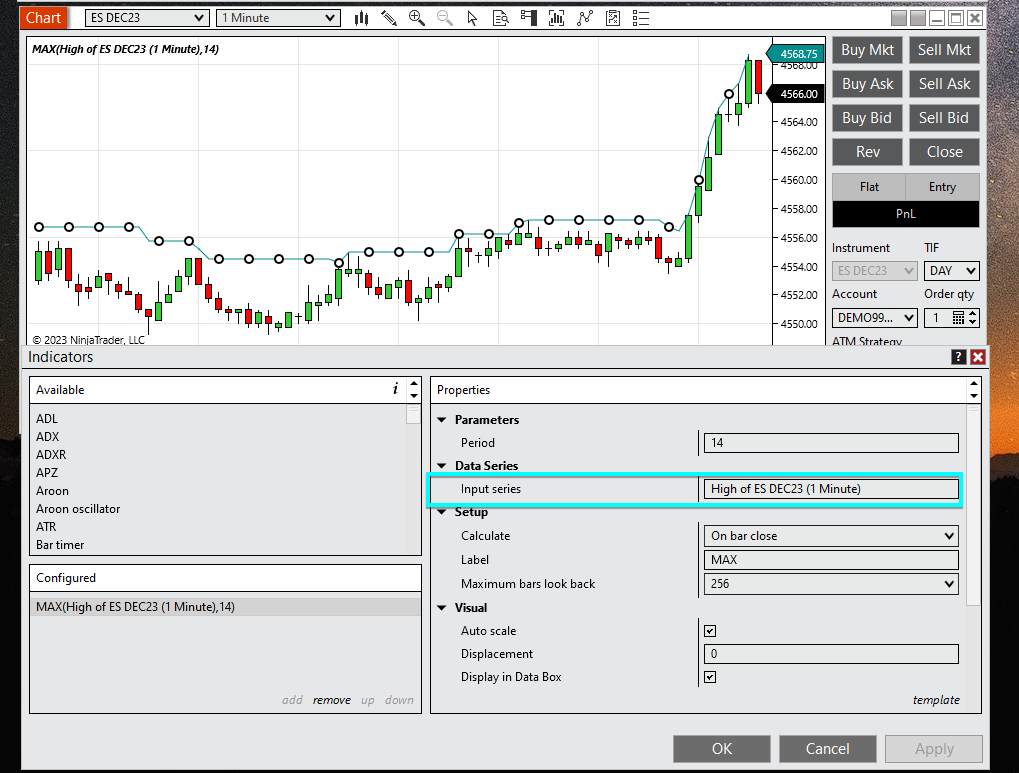Click the Properties panel scrollbar

(x=973, y=506)
